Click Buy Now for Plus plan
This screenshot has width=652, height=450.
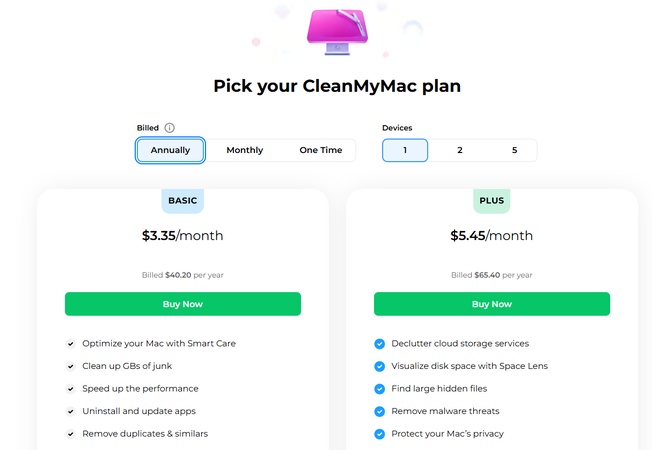coord(491,304)
